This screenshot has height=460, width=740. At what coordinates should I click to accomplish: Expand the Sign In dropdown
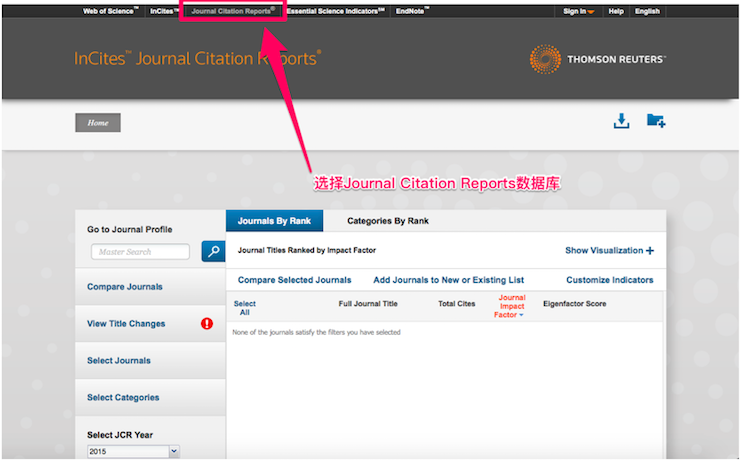click(x=579, y=11)
